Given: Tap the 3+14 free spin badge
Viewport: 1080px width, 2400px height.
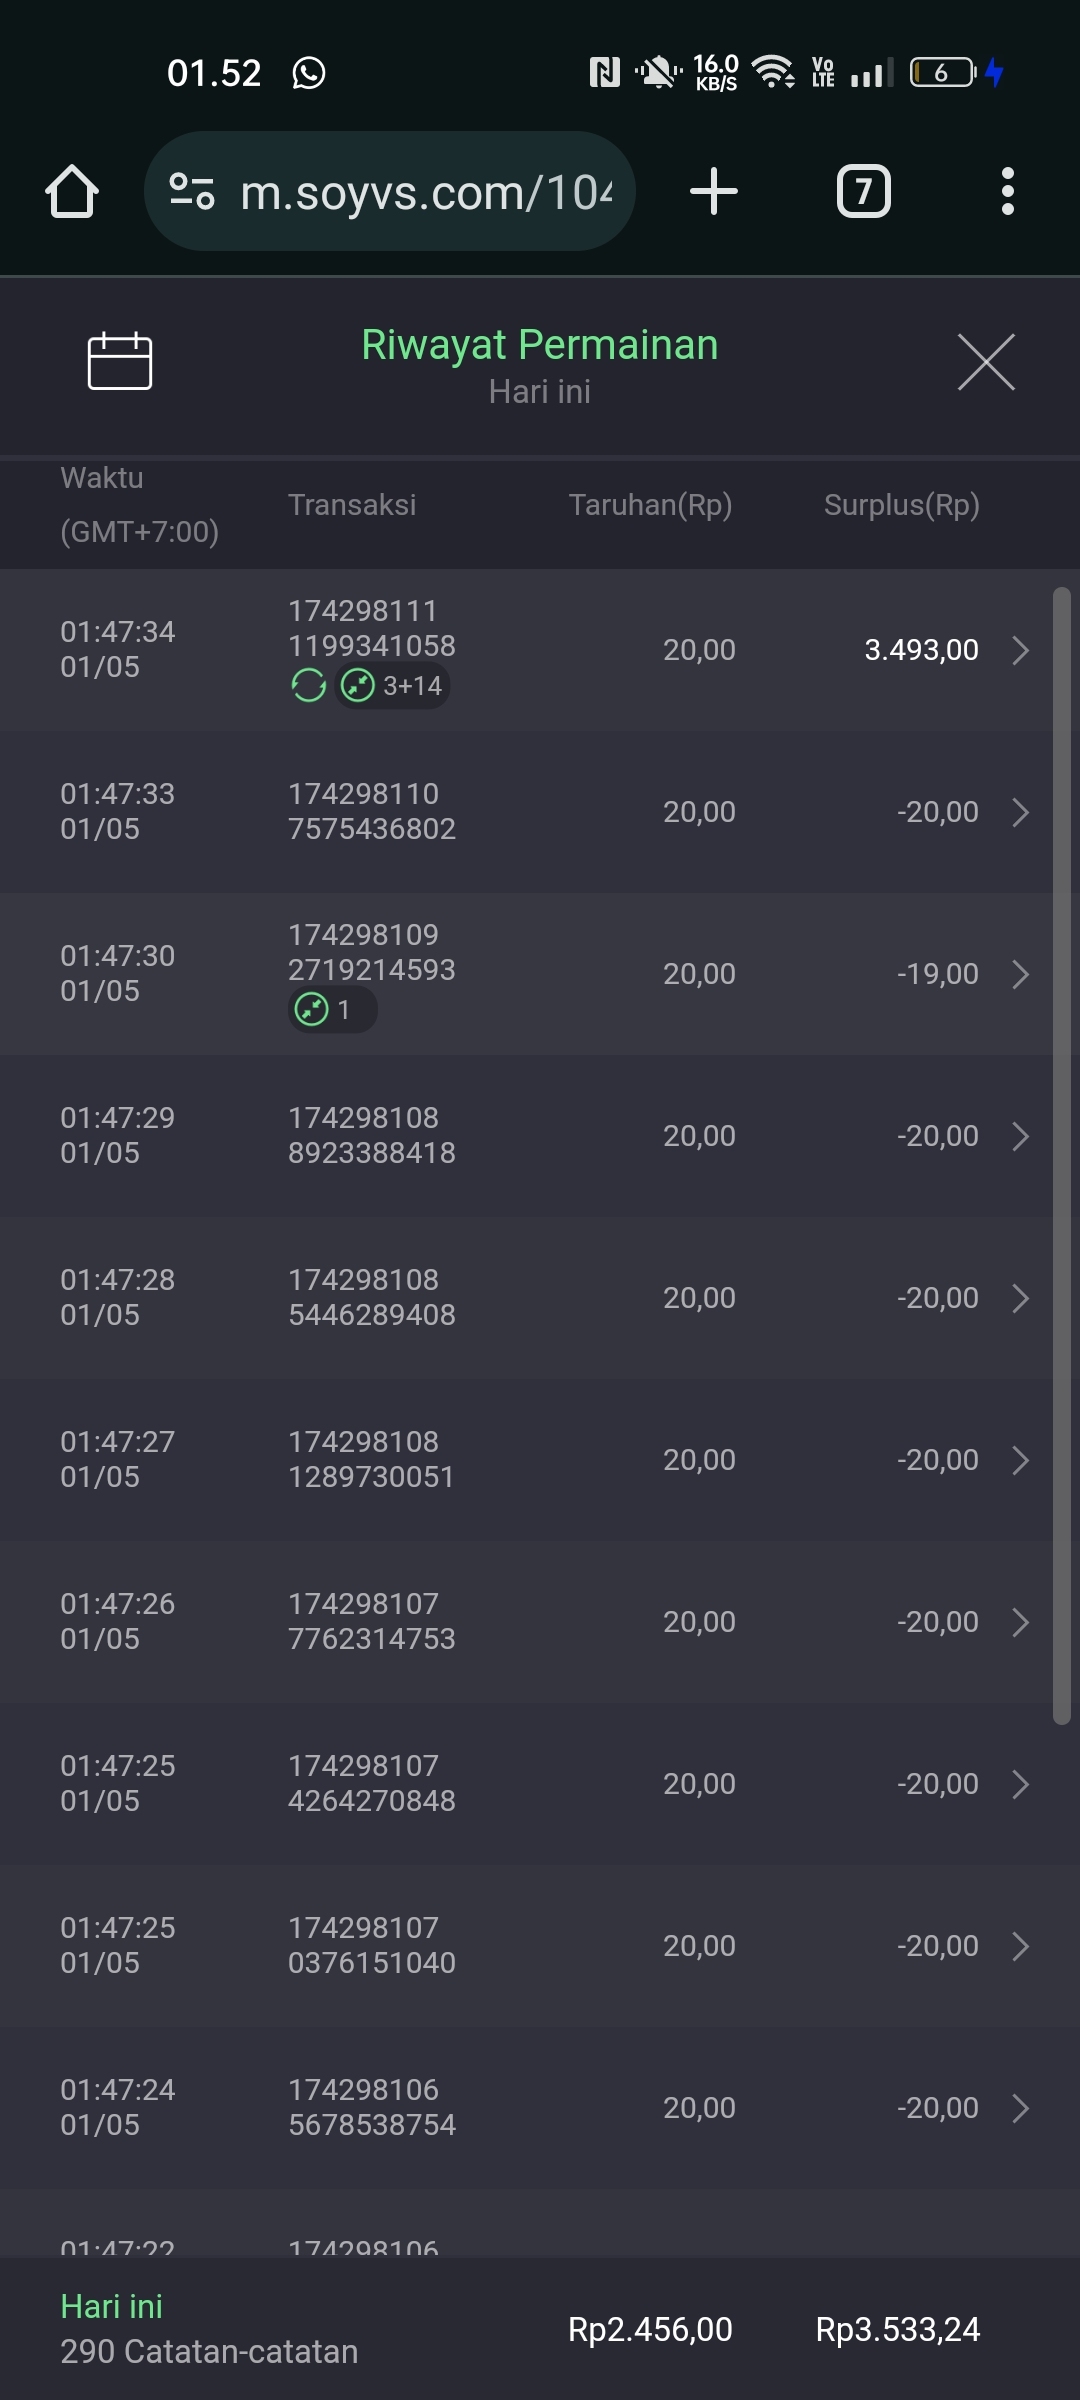Looking at the screenshot, I should coord(393,686).
